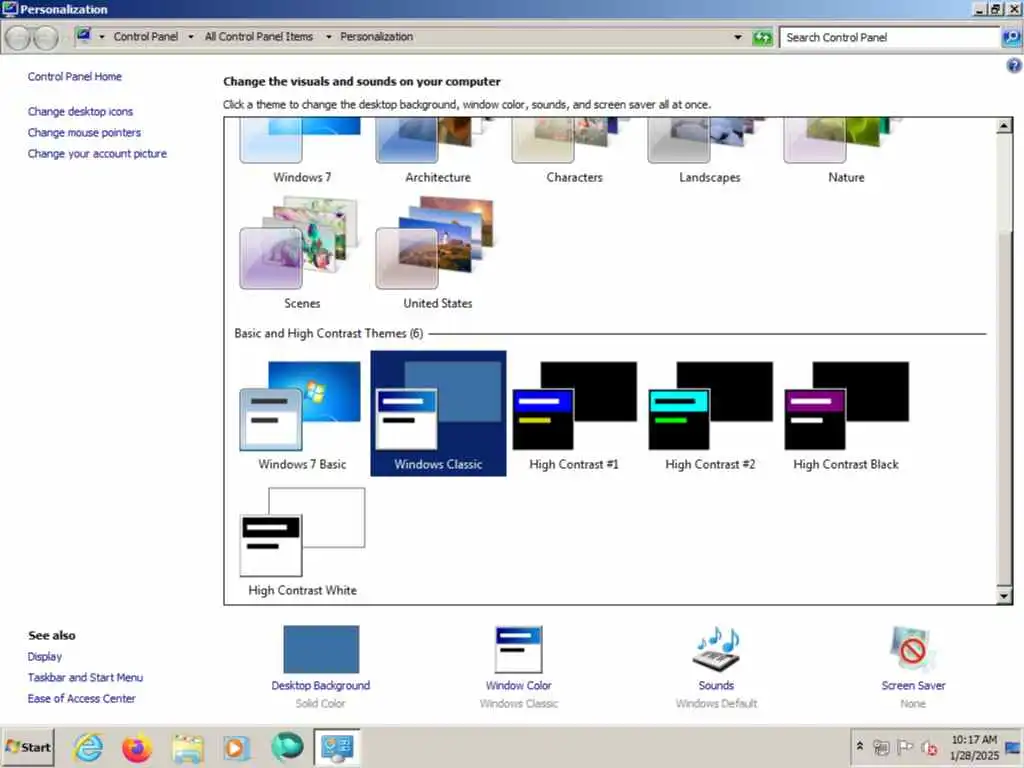Open Windows Media Player from the taskbar
The image size is (1024, 768).
pyautogui.click(x=236, y=748)
